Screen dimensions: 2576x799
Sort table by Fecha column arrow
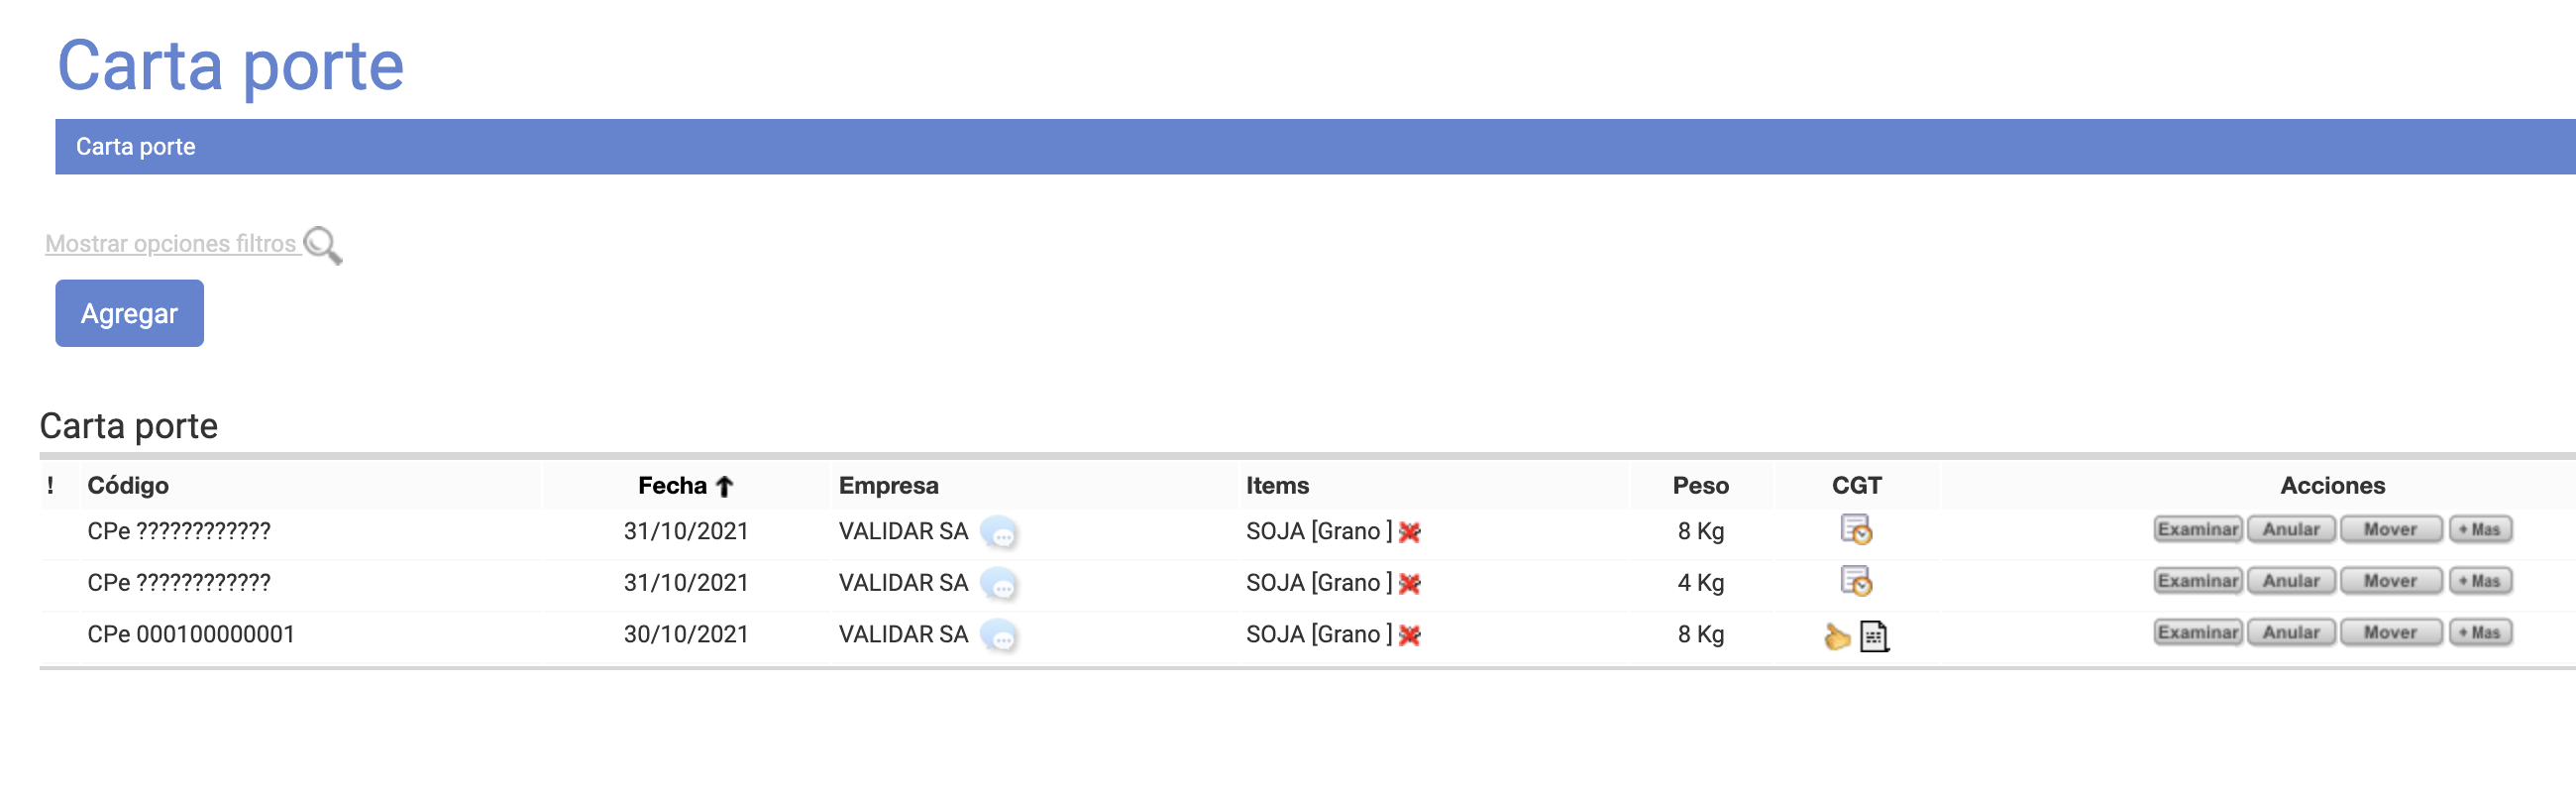point(725,487)
